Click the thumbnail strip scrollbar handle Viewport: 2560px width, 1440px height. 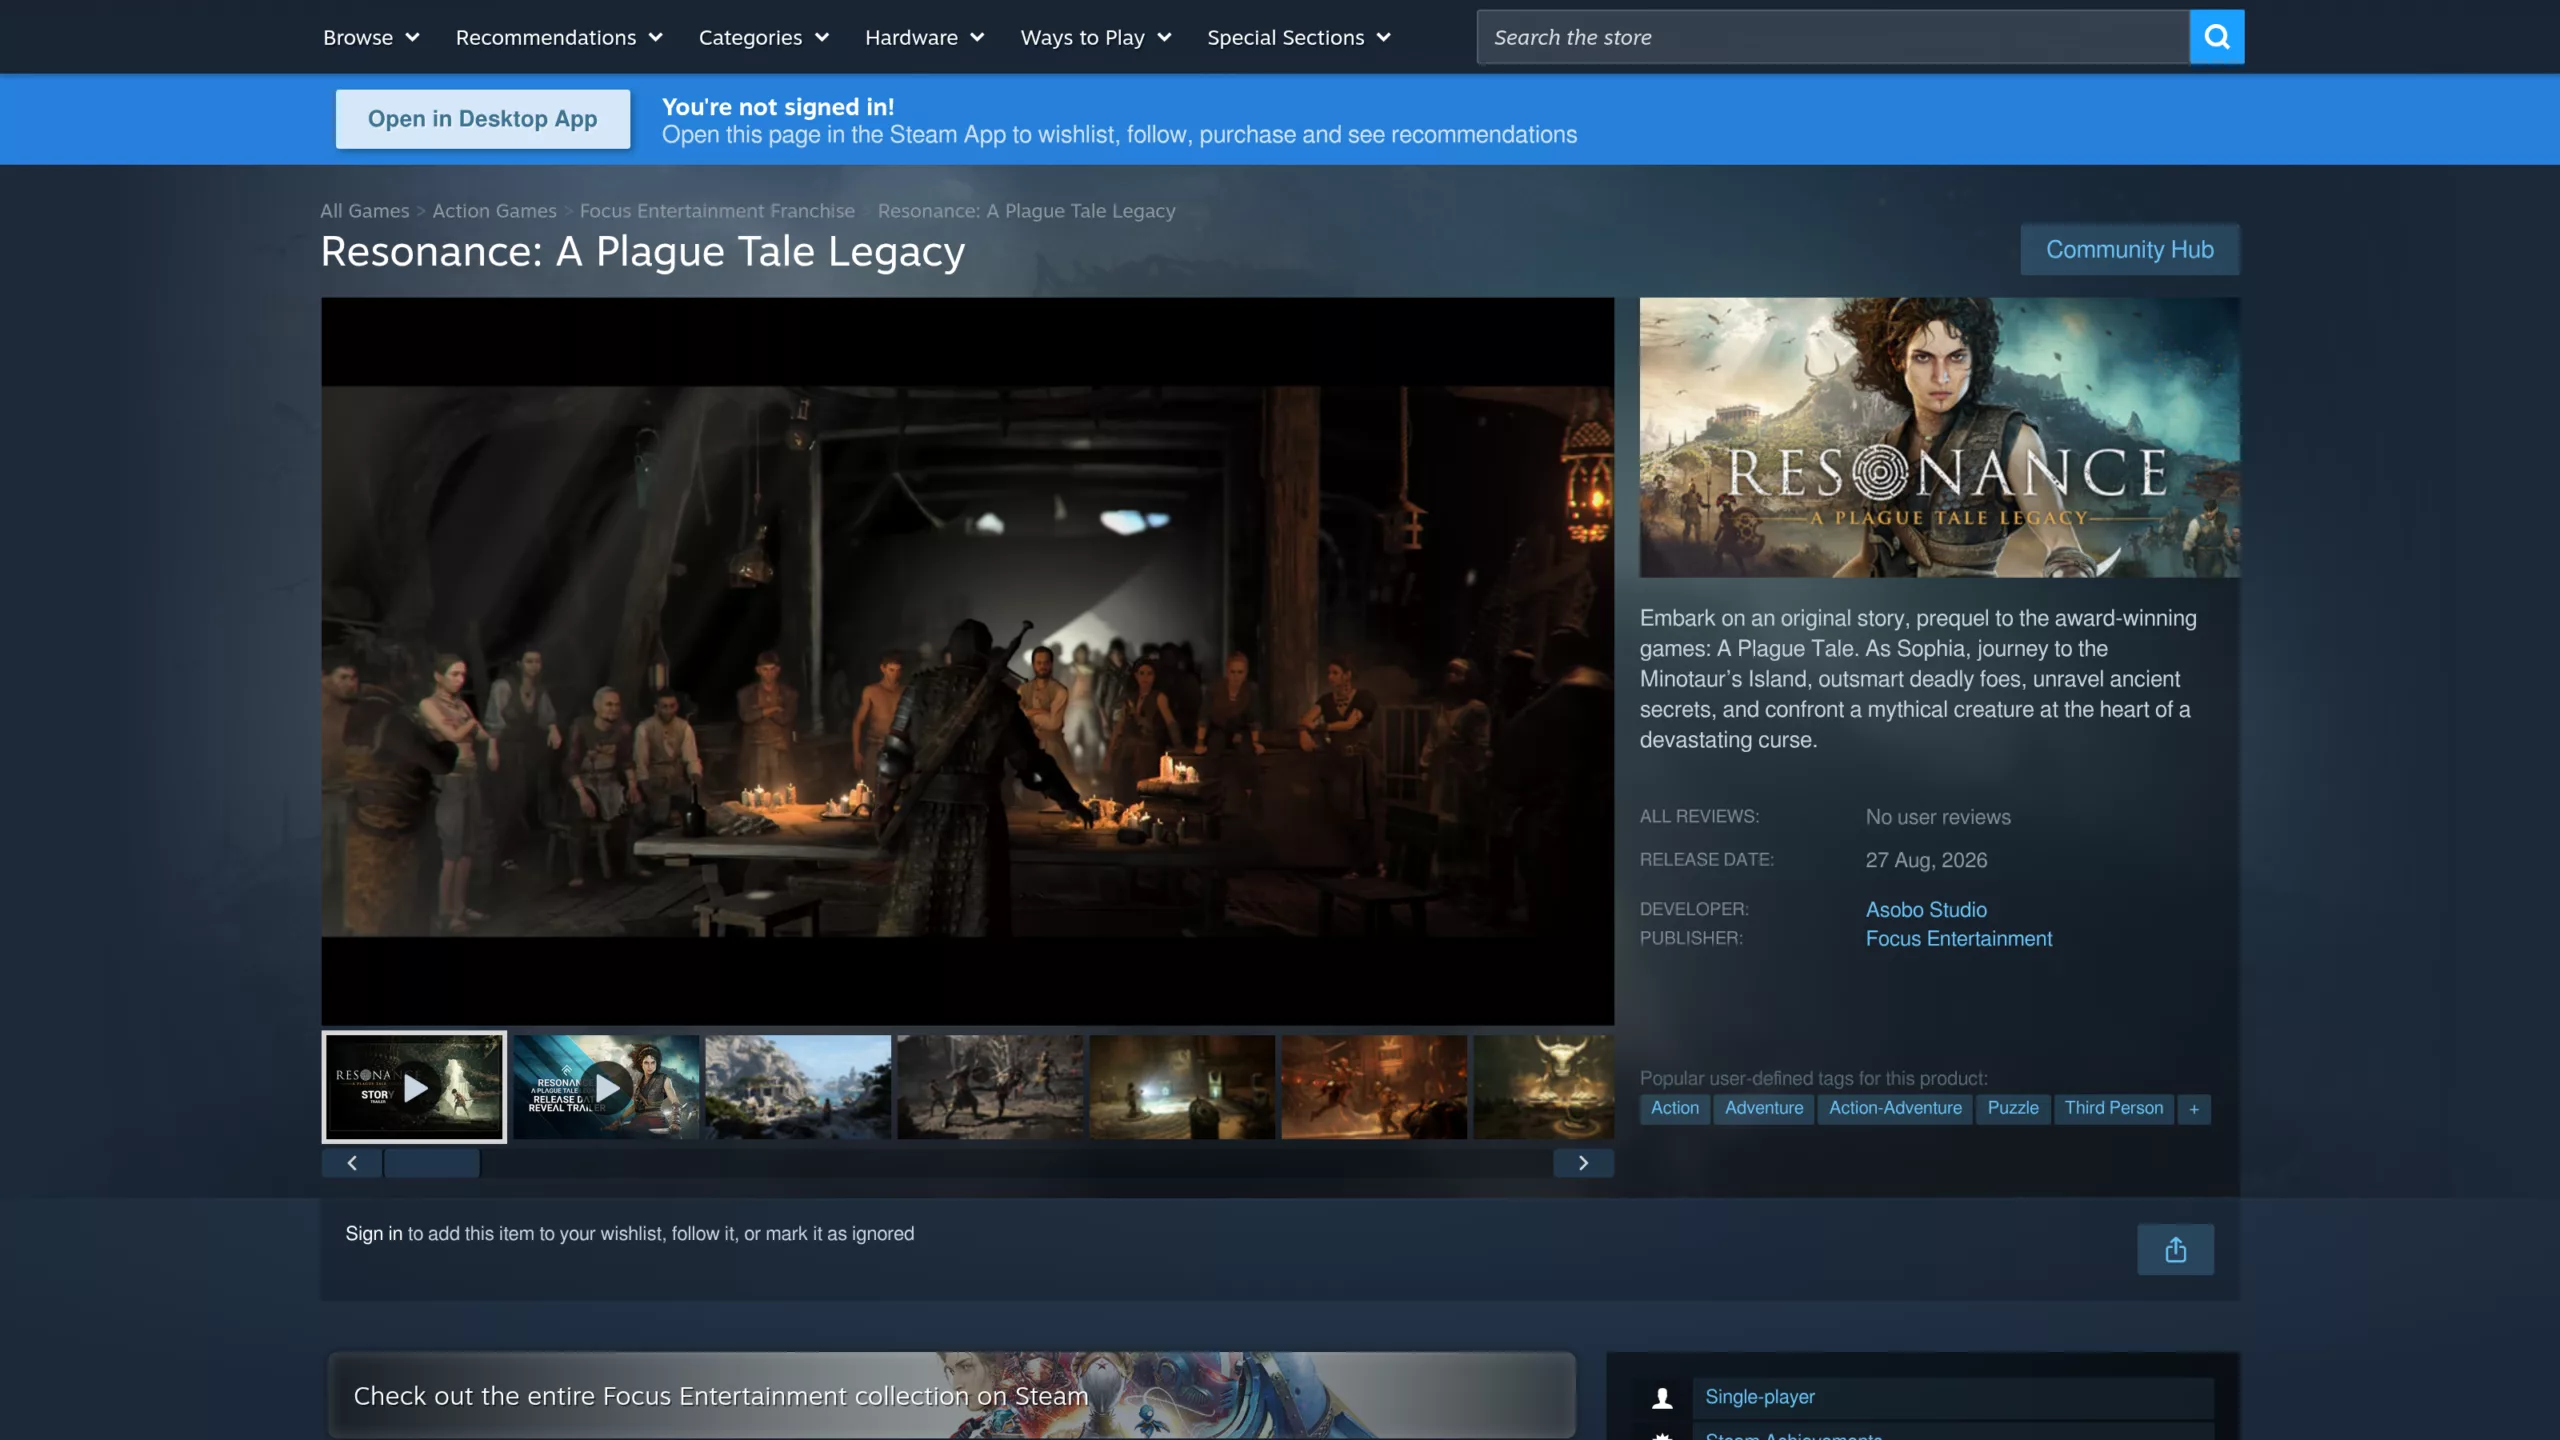[432, 1163]
